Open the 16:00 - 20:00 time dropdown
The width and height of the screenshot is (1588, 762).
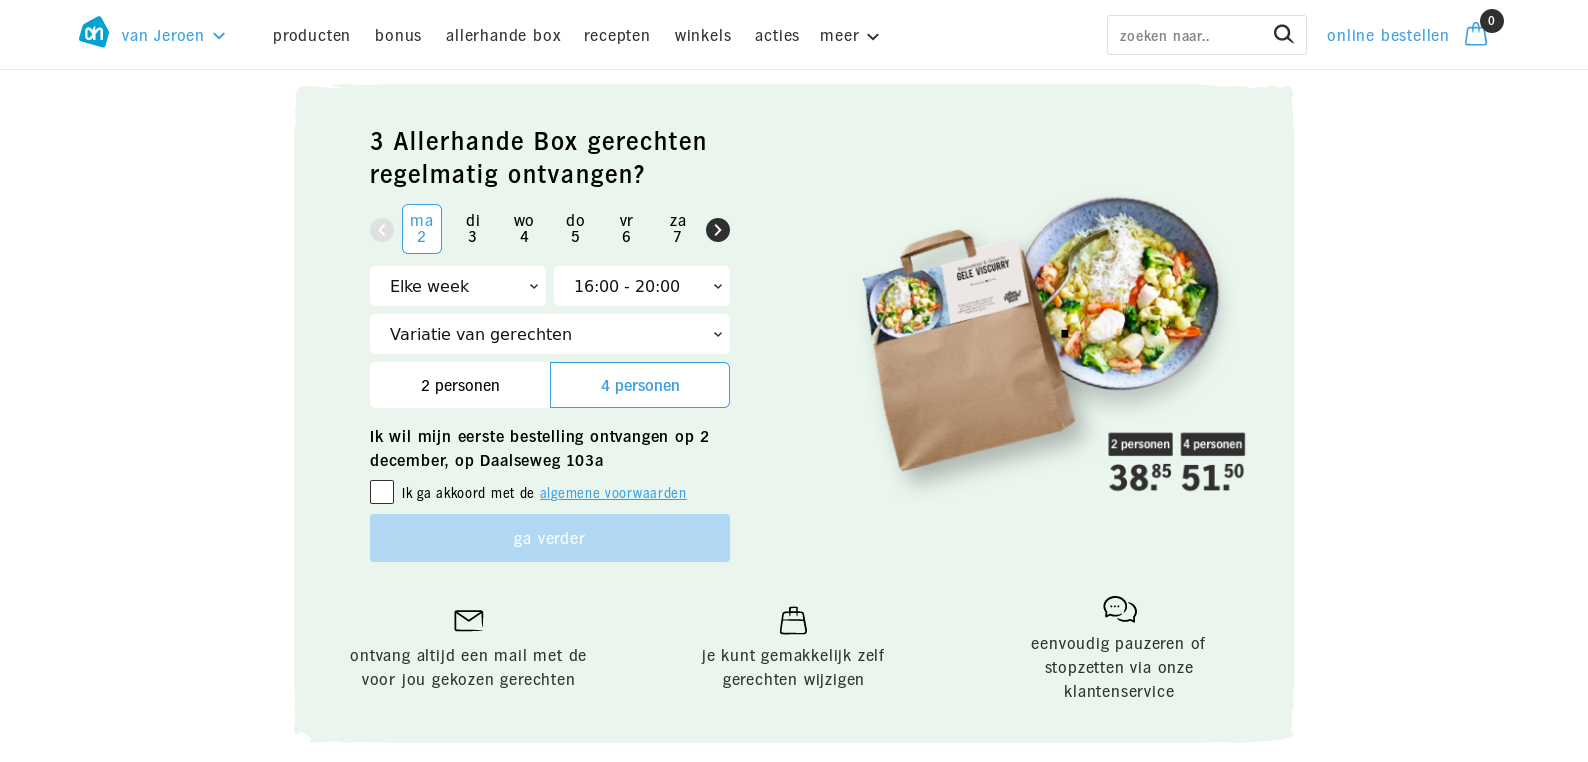point(642,286)
